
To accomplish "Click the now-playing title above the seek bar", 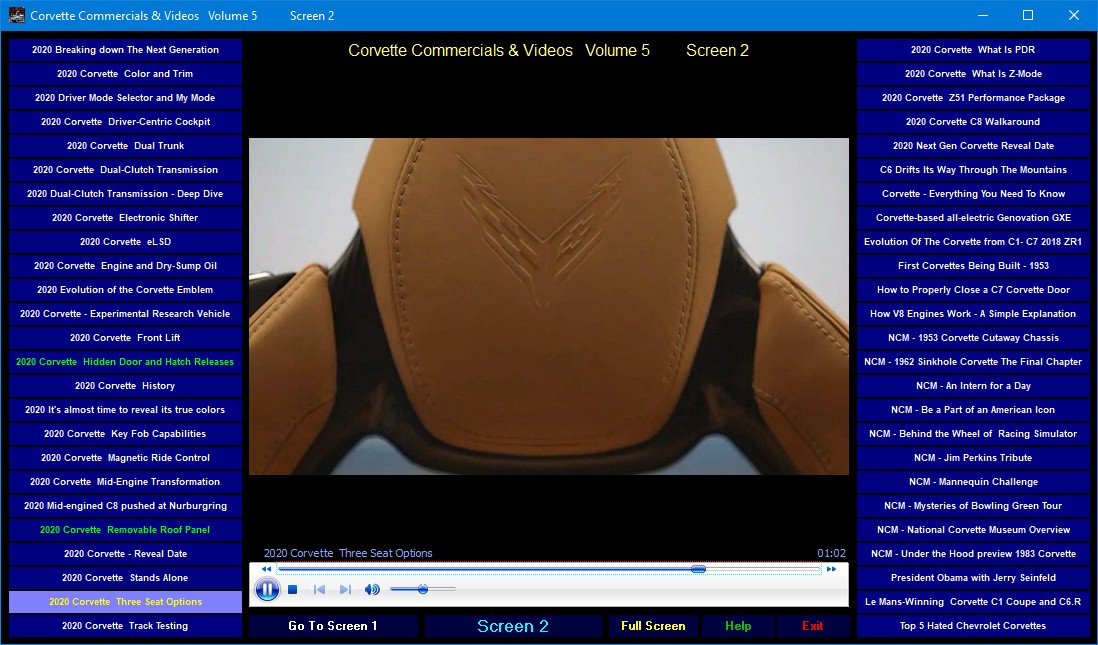I will point(348,553).
